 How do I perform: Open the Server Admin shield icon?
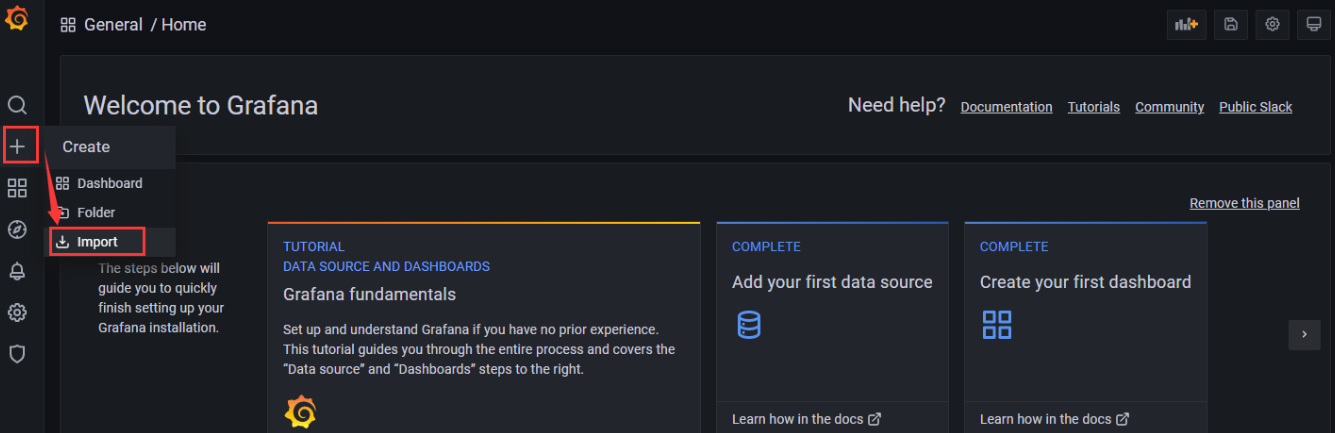[17, 354]
